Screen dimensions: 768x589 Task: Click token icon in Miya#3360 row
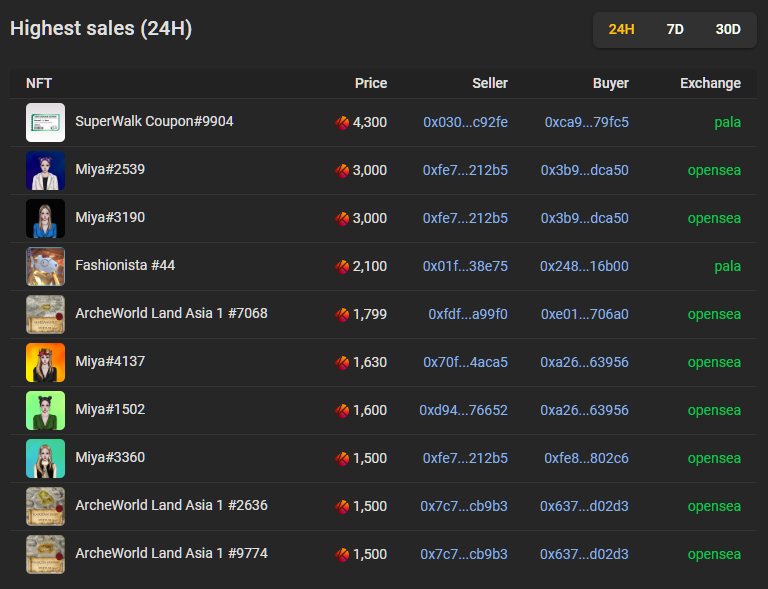(x=342, y=458)
